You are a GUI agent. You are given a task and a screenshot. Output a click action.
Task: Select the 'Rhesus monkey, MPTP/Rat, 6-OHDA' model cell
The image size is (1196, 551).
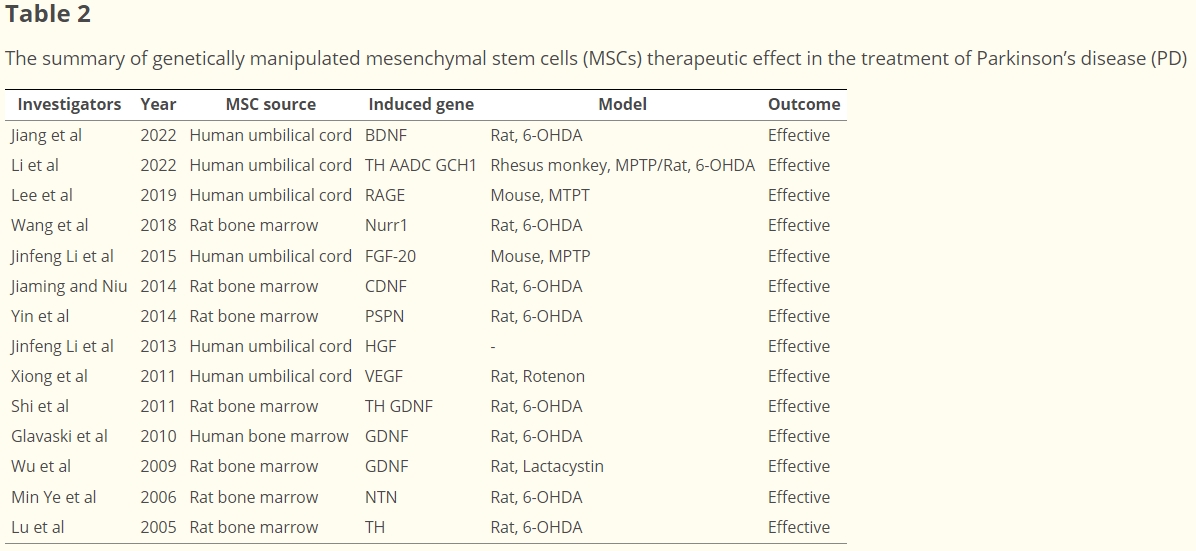[622, 165]
